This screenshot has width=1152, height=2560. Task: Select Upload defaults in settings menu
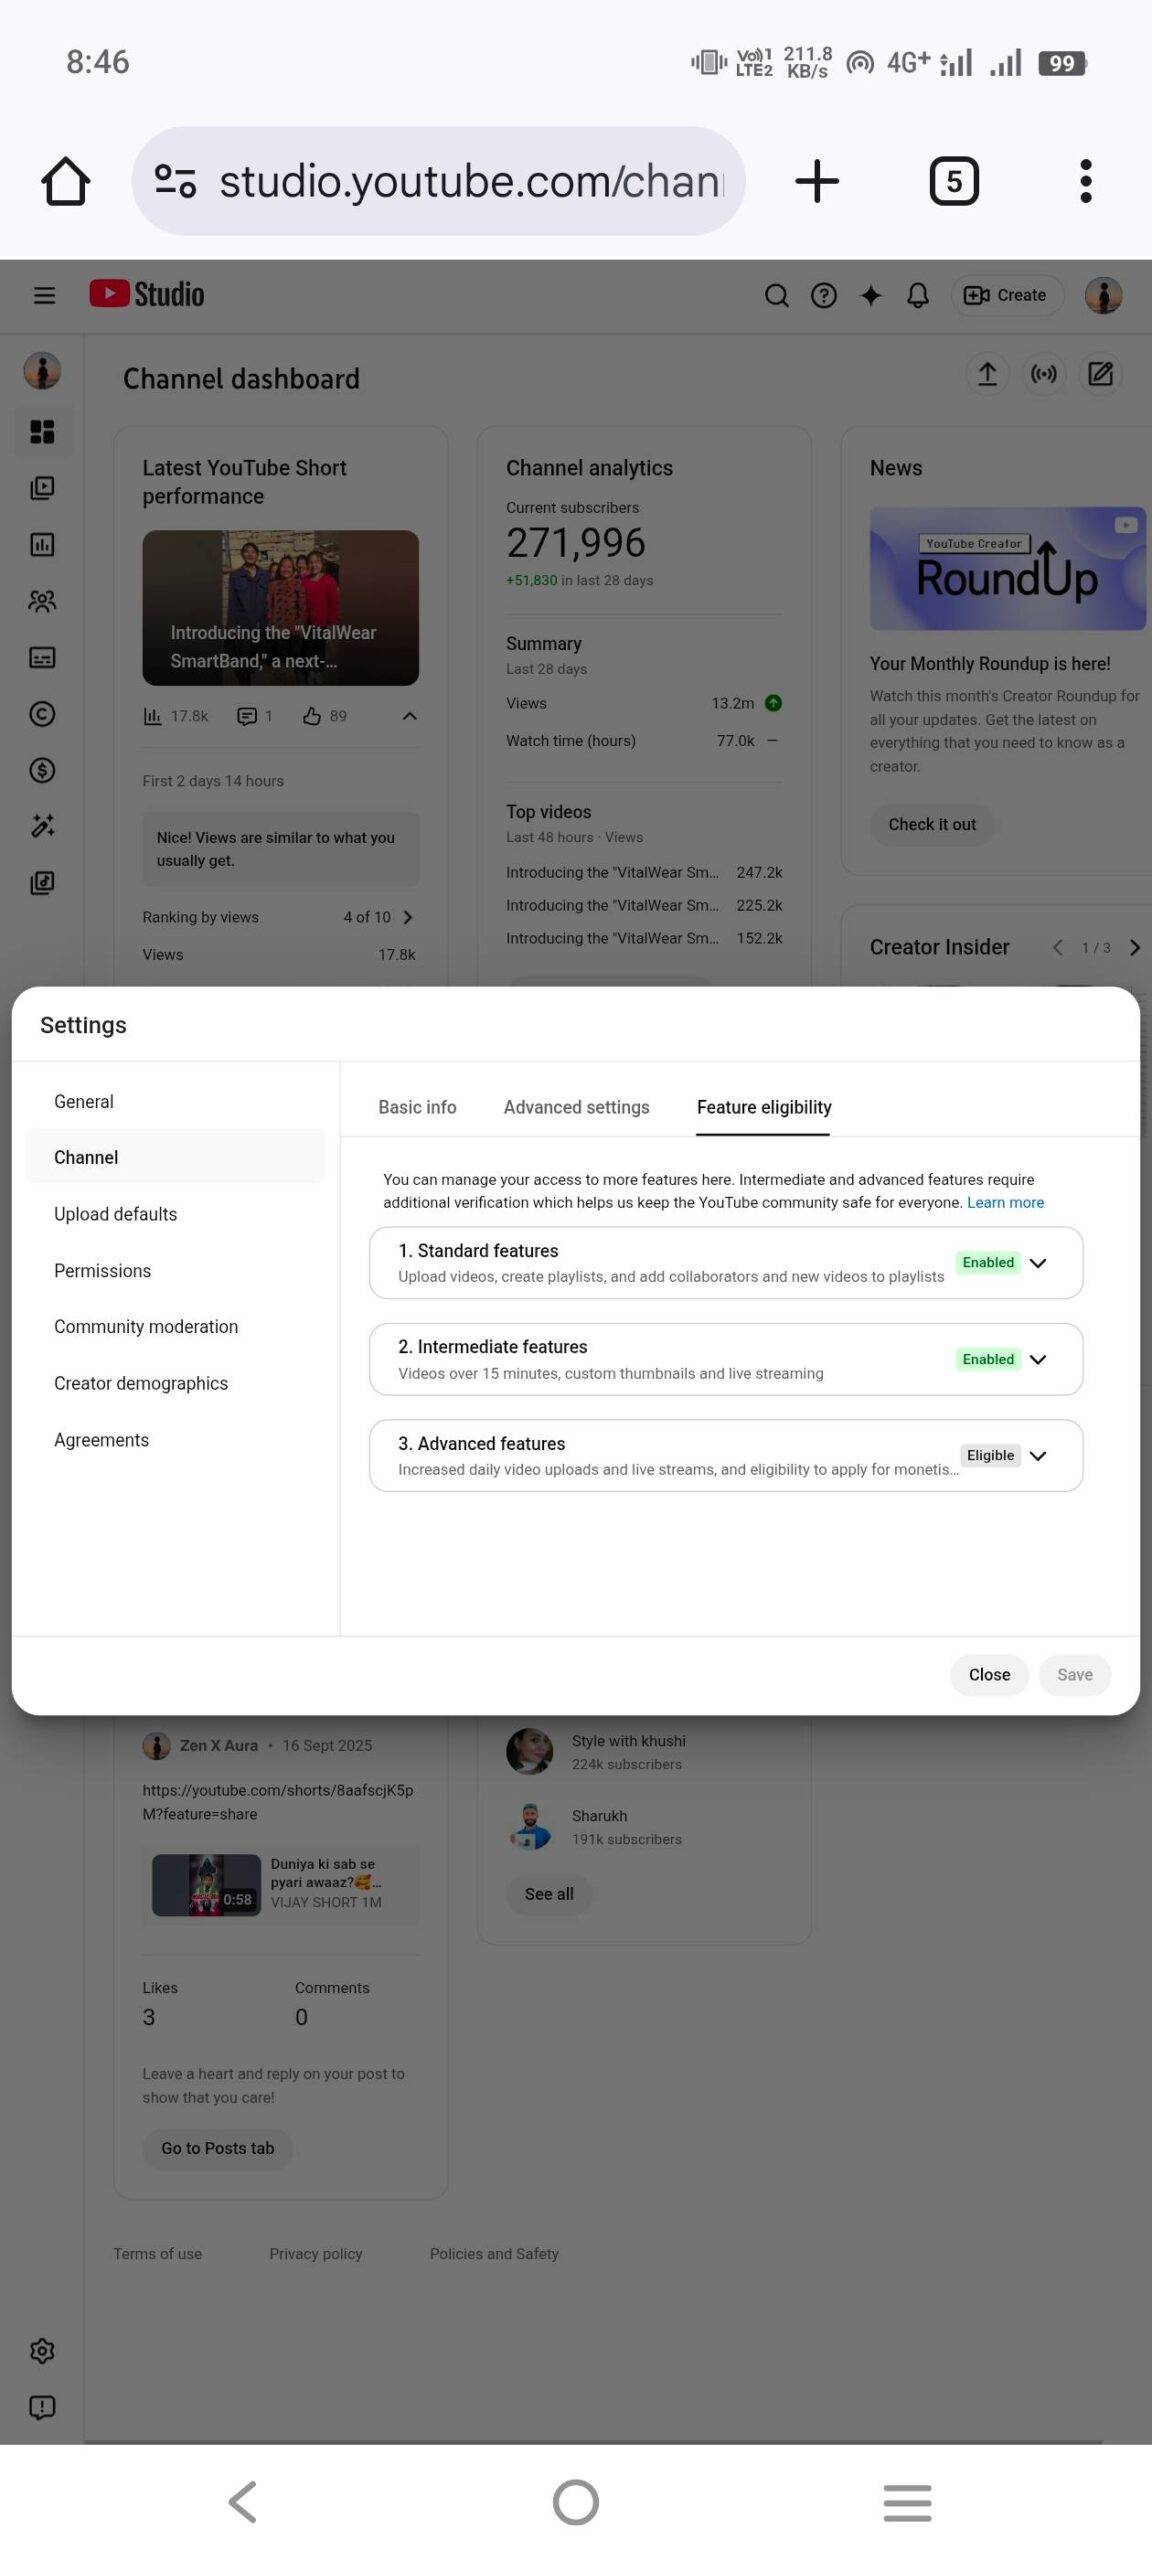(115, 1214)
